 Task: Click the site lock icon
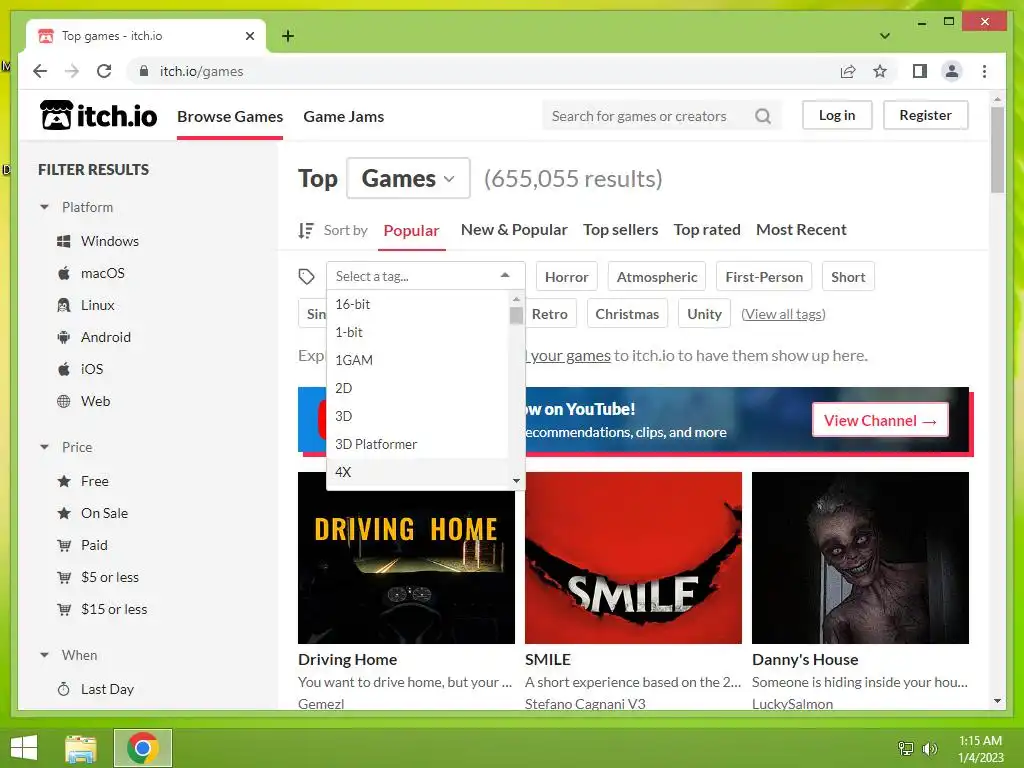click(x=144, y=71)
